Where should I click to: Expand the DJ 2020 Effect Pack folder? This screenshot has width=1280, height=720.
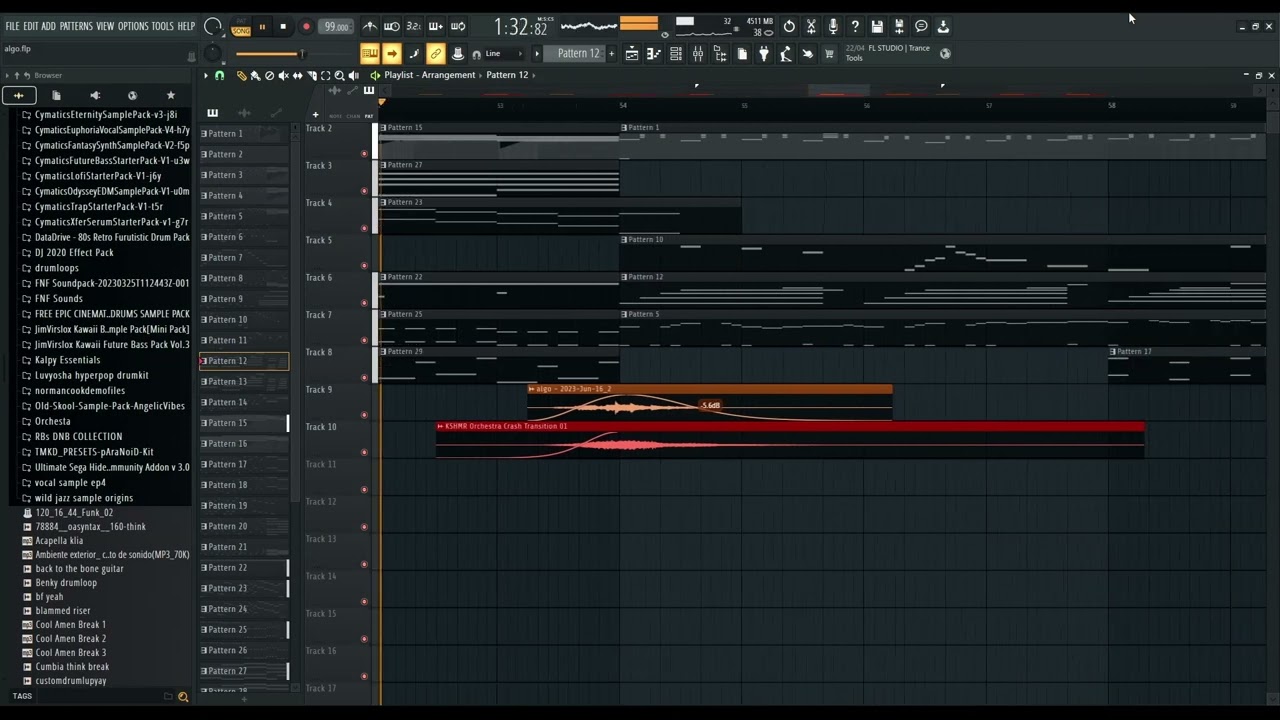pyautogui.click(x=68, y=252)
